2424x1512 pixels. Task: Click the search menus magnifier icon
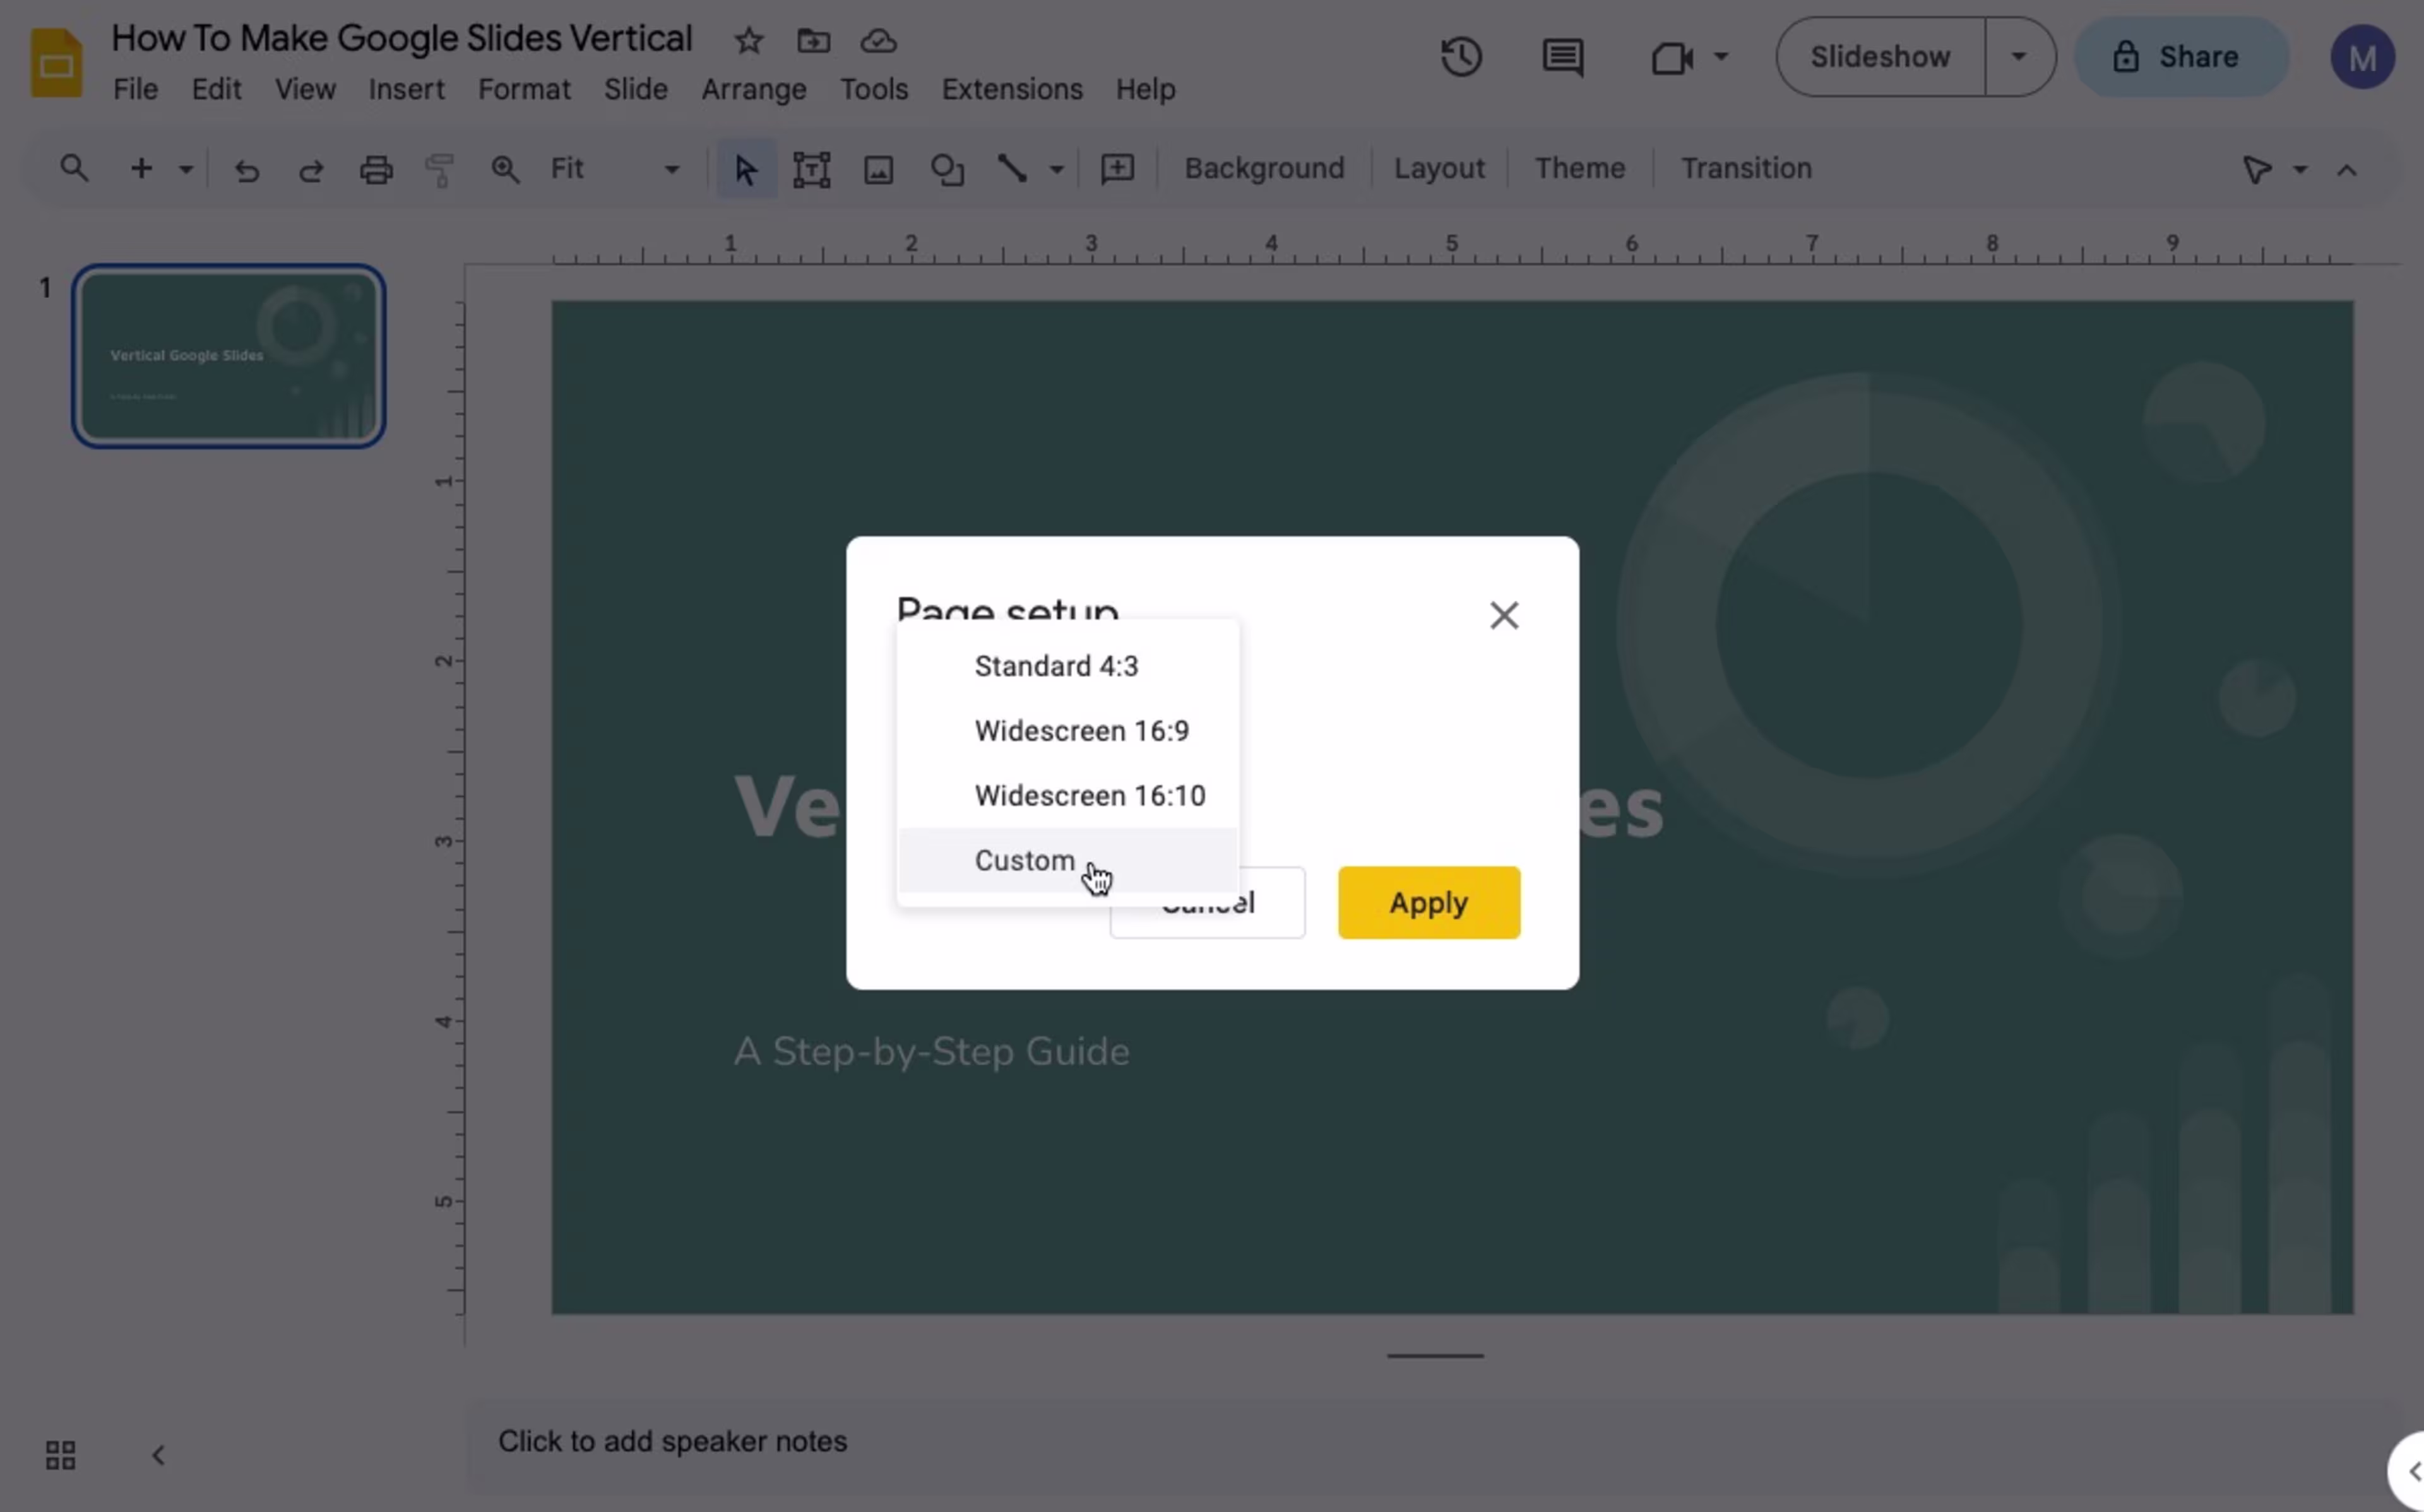pyautogui.click(x=74, y=168)
